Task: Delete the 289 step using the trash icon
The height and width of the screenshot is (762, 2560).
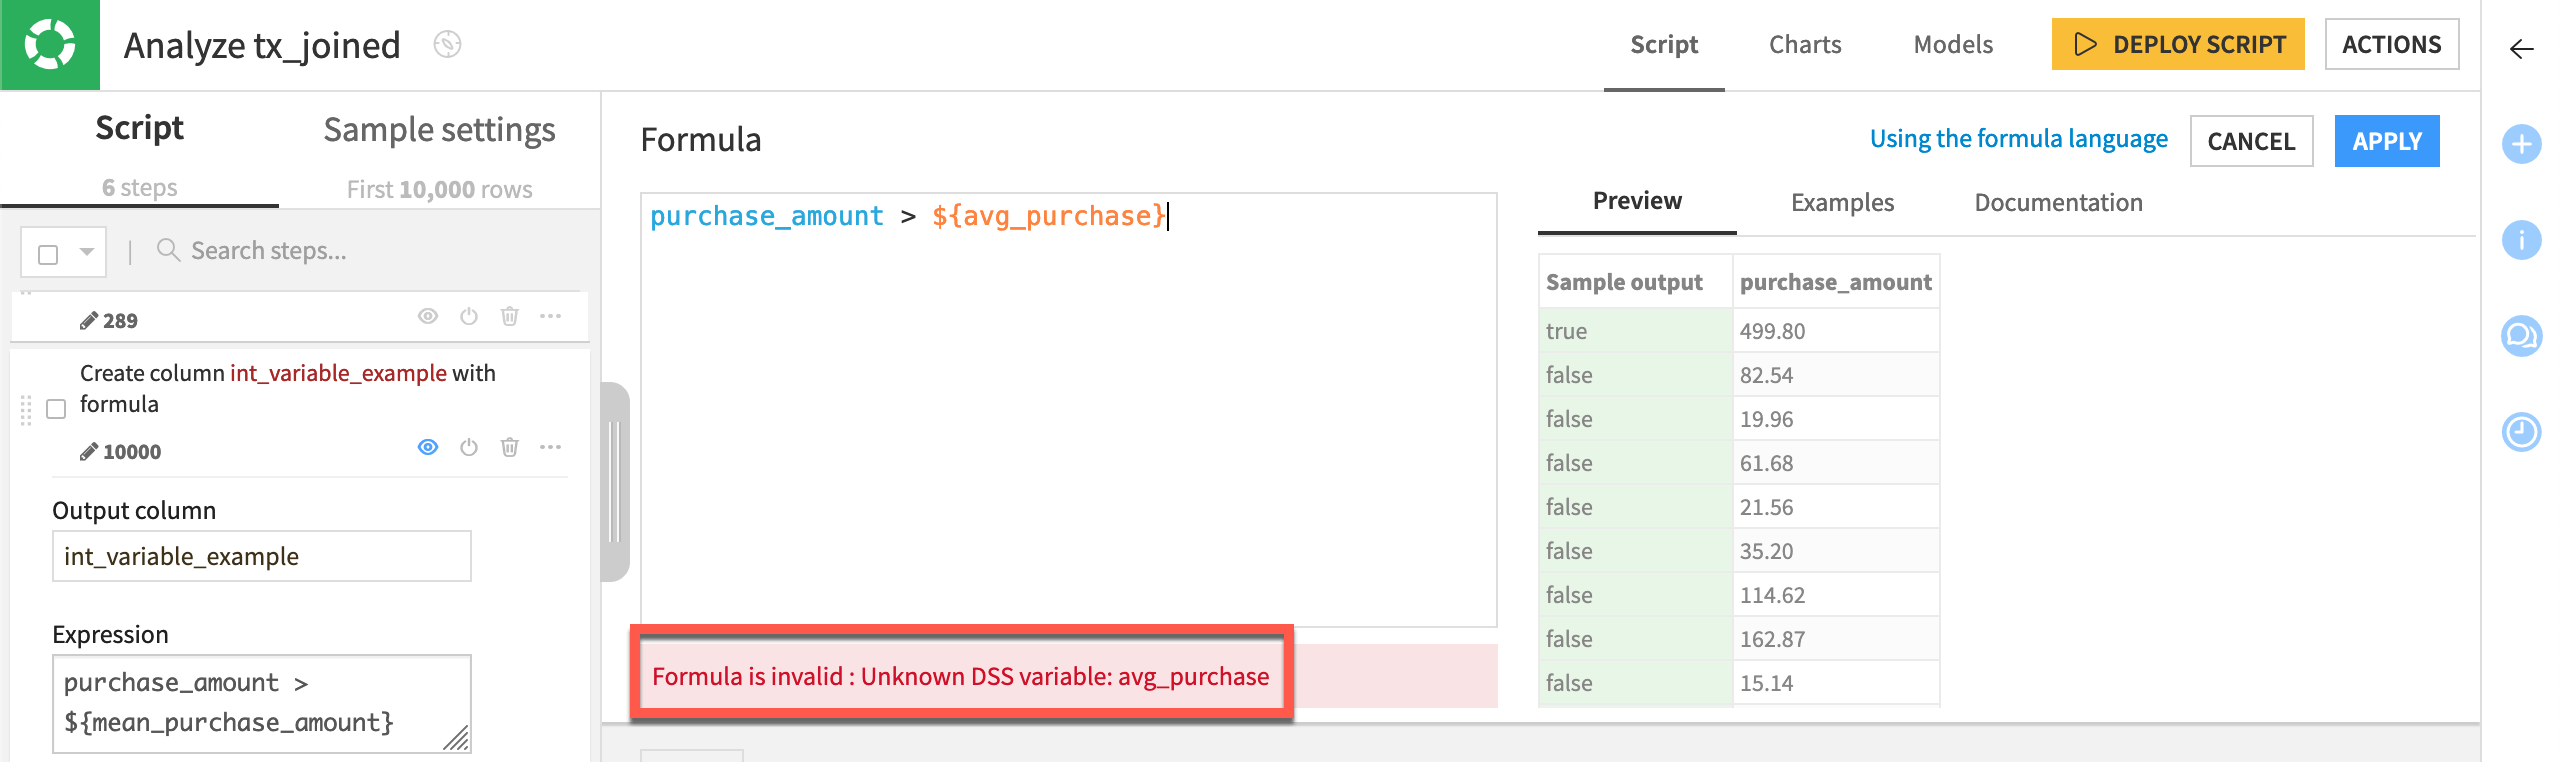Action: pyautogui.click(x=510, y=316)
